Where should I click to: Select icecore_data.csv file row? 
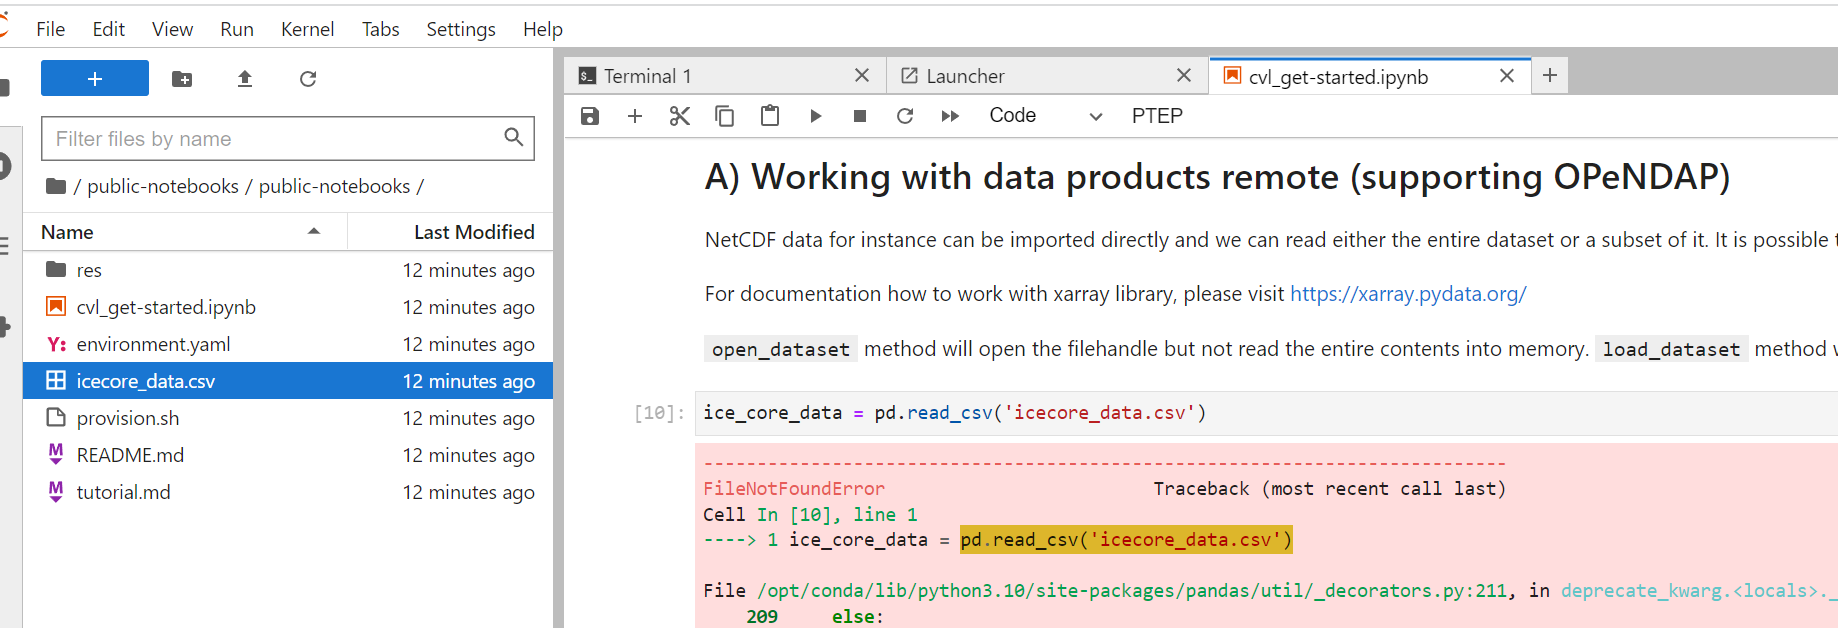click(x=288, y=381)
